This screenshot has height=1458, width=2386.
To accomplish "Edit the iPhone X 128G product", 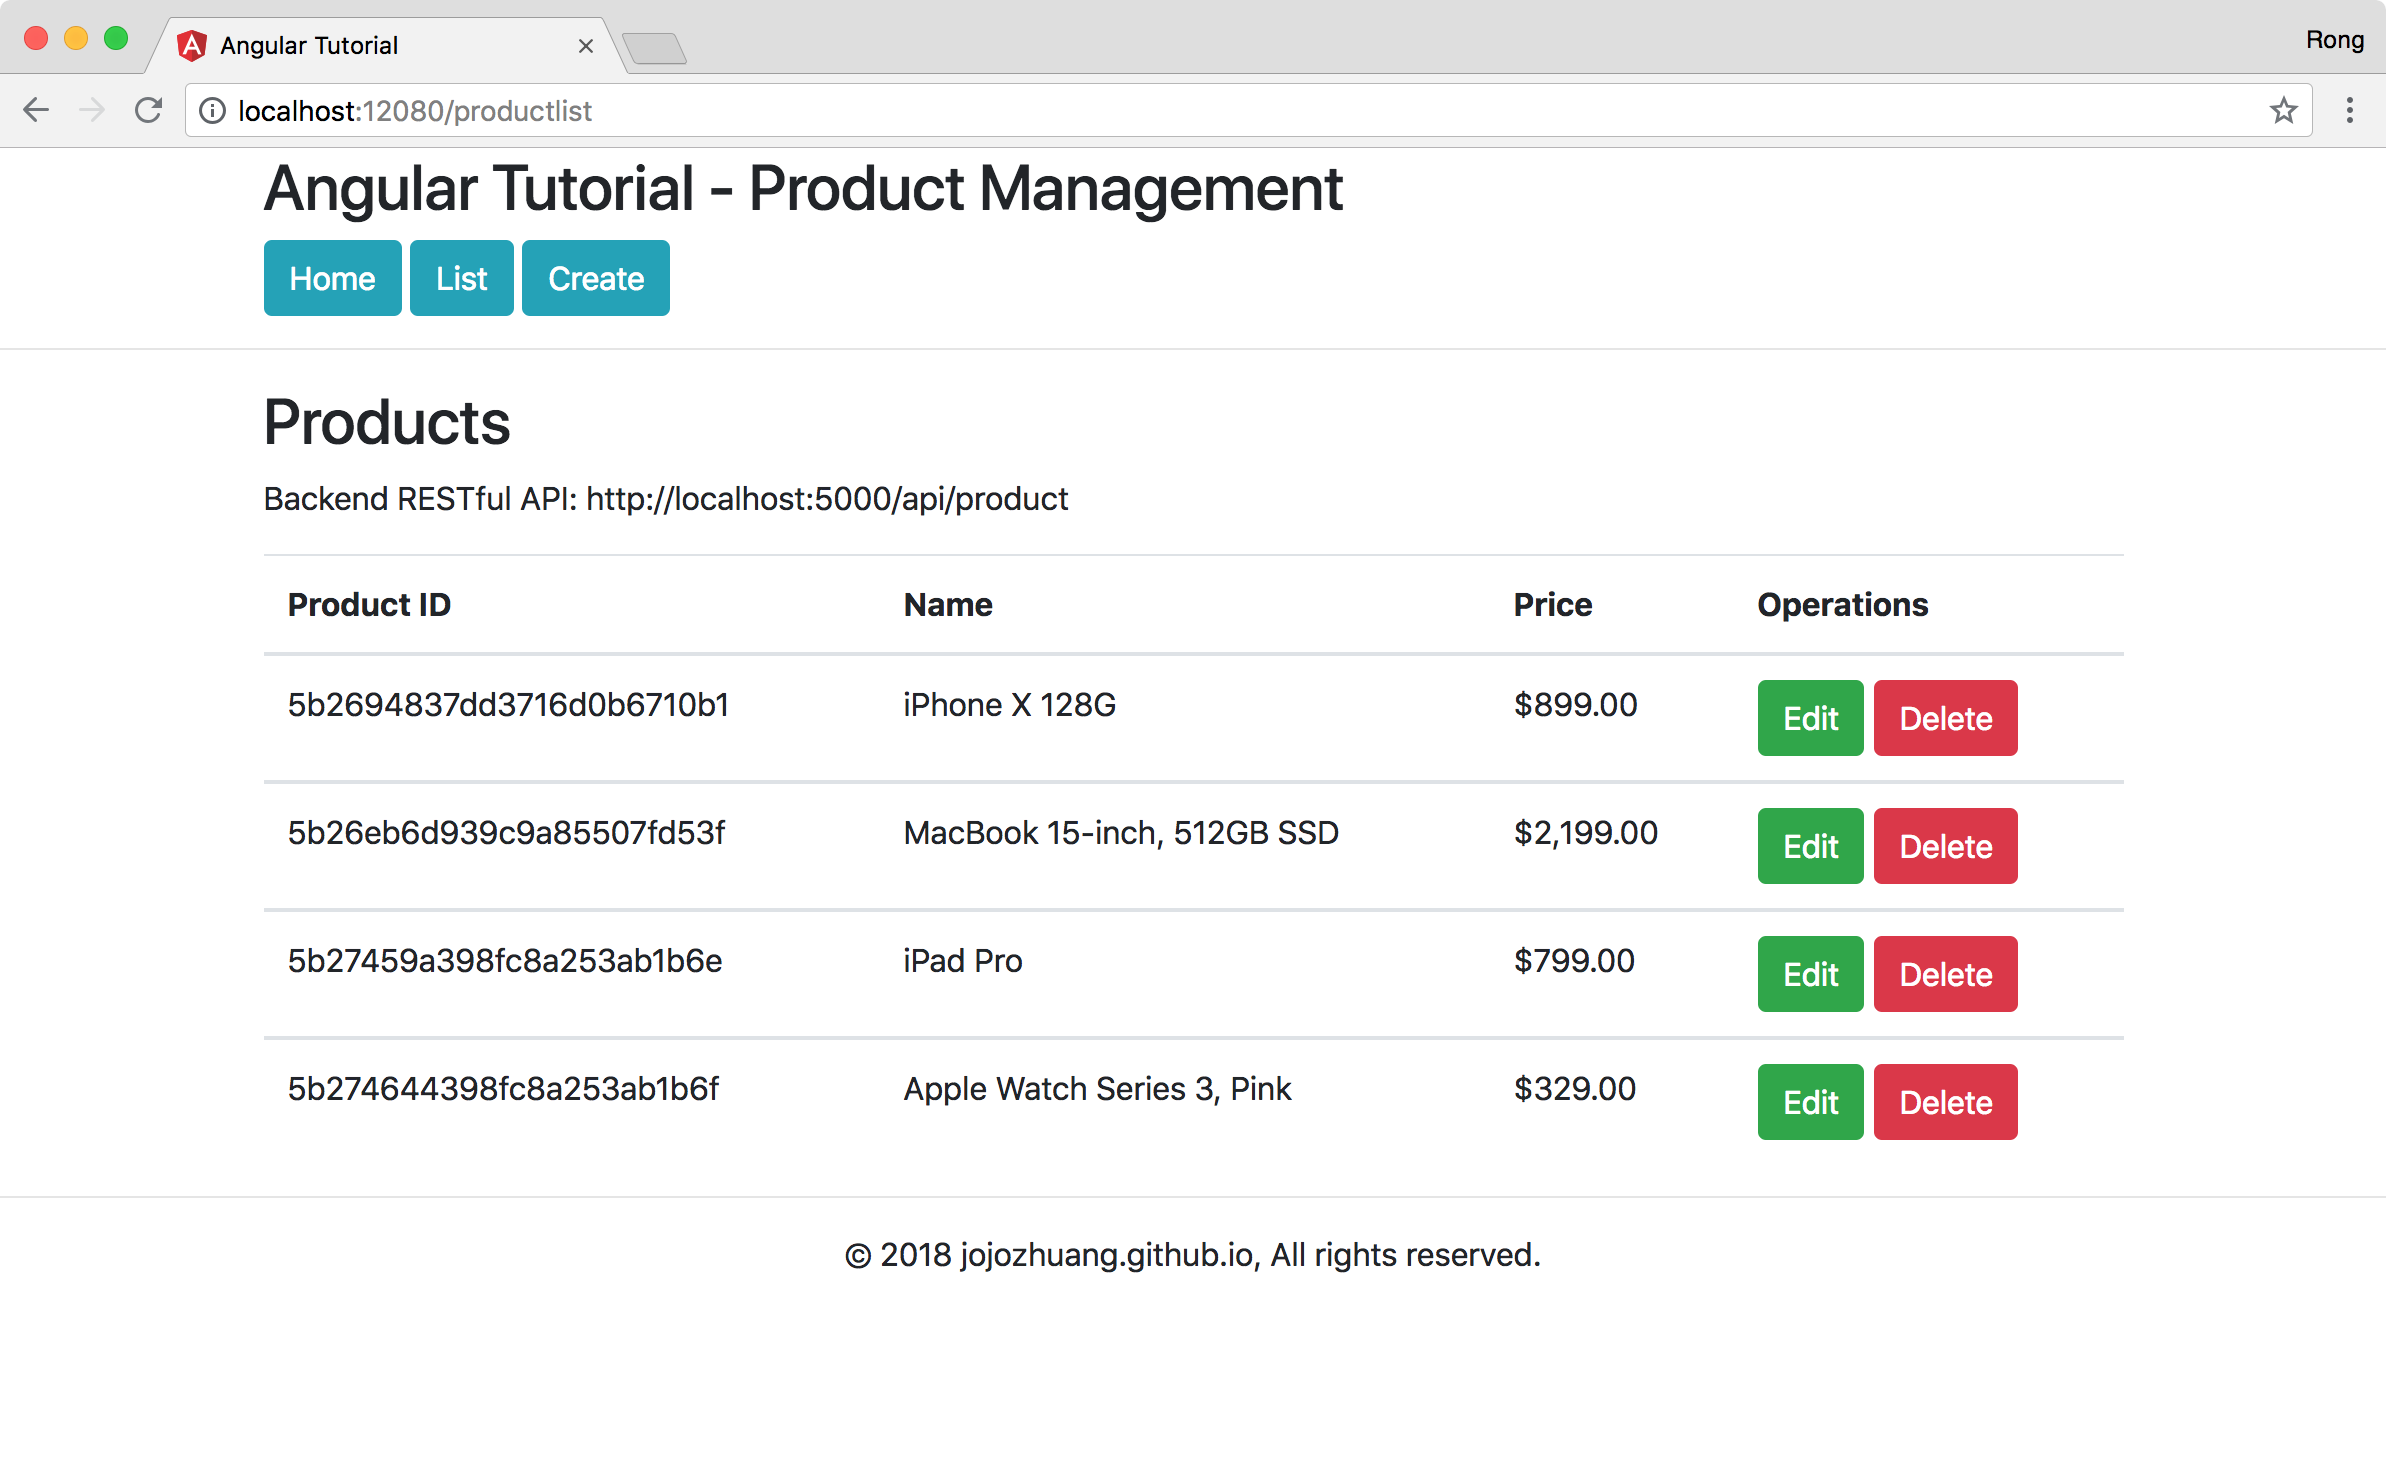I will coord(1811,718).
